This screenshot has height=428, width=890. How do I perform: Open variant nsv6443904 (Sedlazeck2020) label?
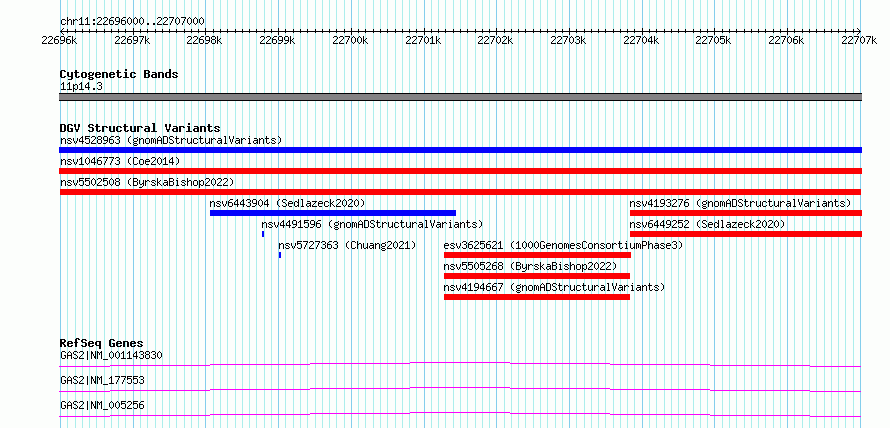(x=287, y=203)
